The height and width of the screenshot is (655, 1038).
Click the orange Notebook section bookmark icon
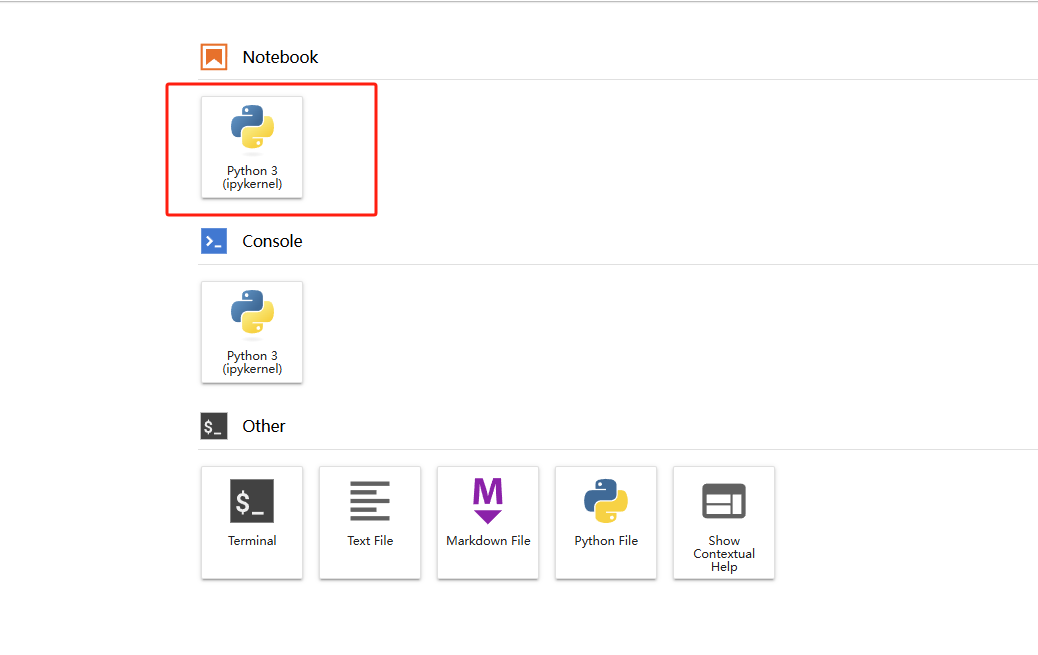[214, 57]
